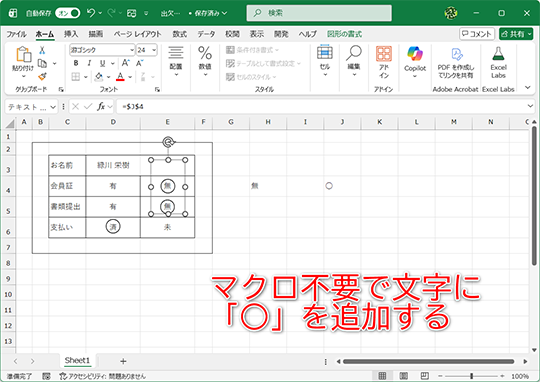
Task: Click the zoom slider in status bar
Action: pyautogui.click(x=471, y=376)
